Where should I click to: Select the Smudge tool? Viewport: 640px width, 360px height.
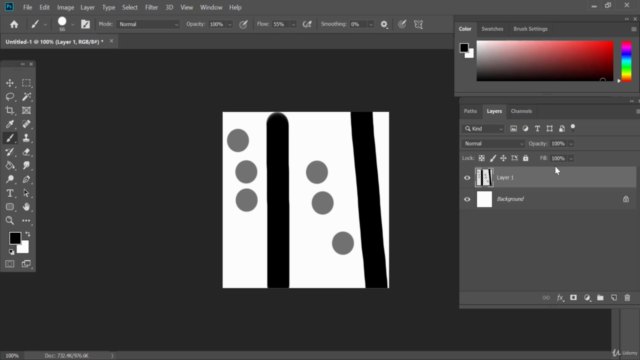pyautogui.click(x=26, y=165)
